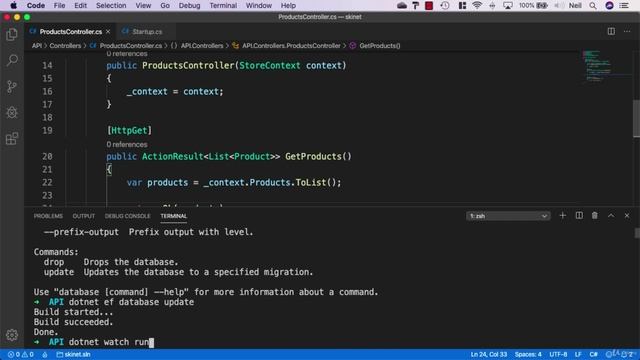Change file encoding via UTF-8
Viewport: 640px width, 360px height.
pyautogui.click(x=558, y=354)
